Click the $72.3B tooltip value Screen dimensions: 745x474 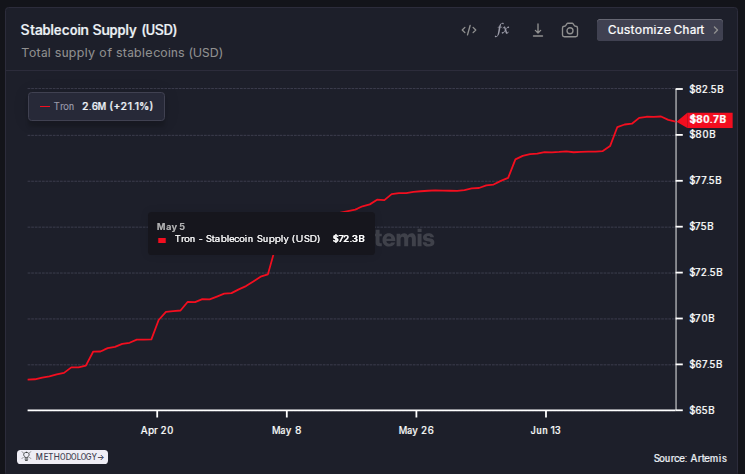349,239
